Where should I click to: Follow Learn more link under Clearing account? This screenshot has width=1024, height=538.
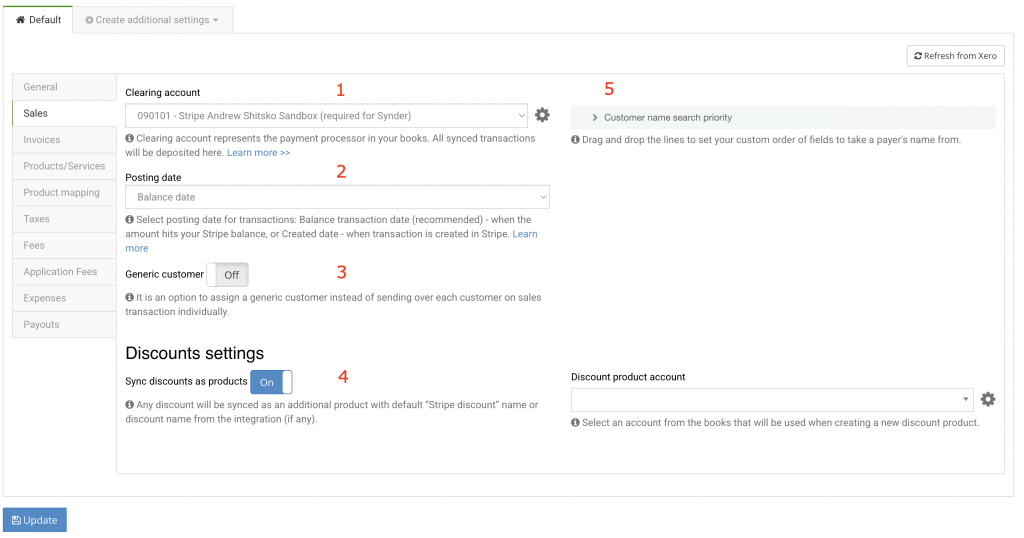point(258,153)
